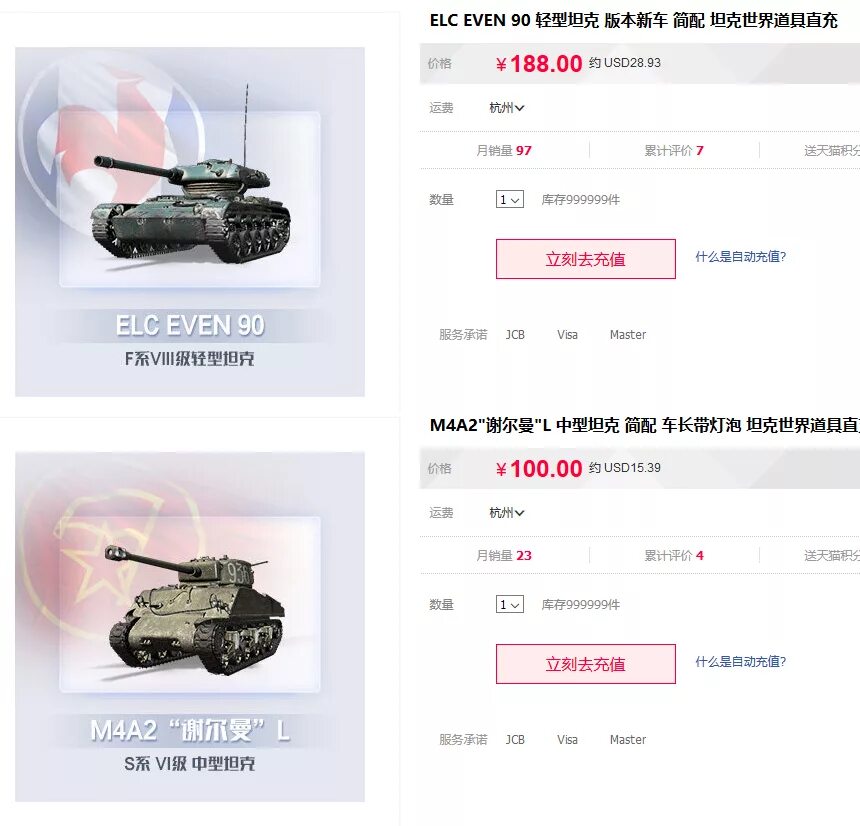Image resolution: width=860 pixels, height=826 pixels.
Task: Open the ELC EVEN 90 tank product image
Action: 190,222
